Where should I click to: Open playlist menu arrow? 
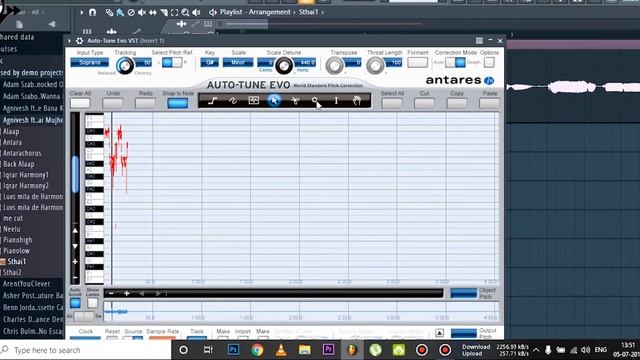82,13
